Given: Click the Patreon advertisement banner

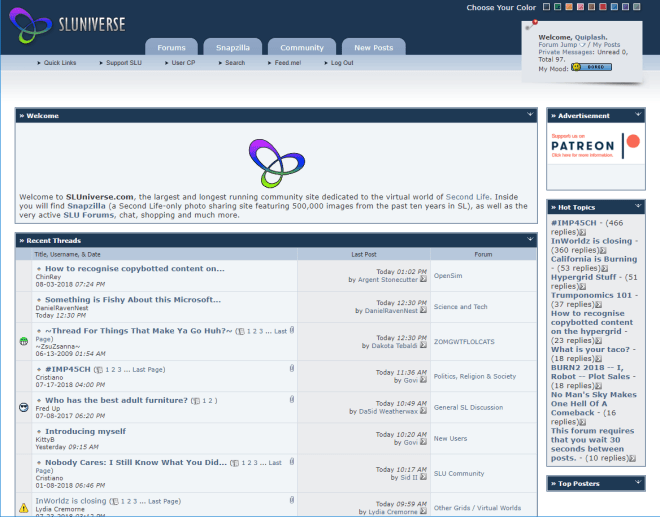Looking at the screenshot, I should (596, 145).
